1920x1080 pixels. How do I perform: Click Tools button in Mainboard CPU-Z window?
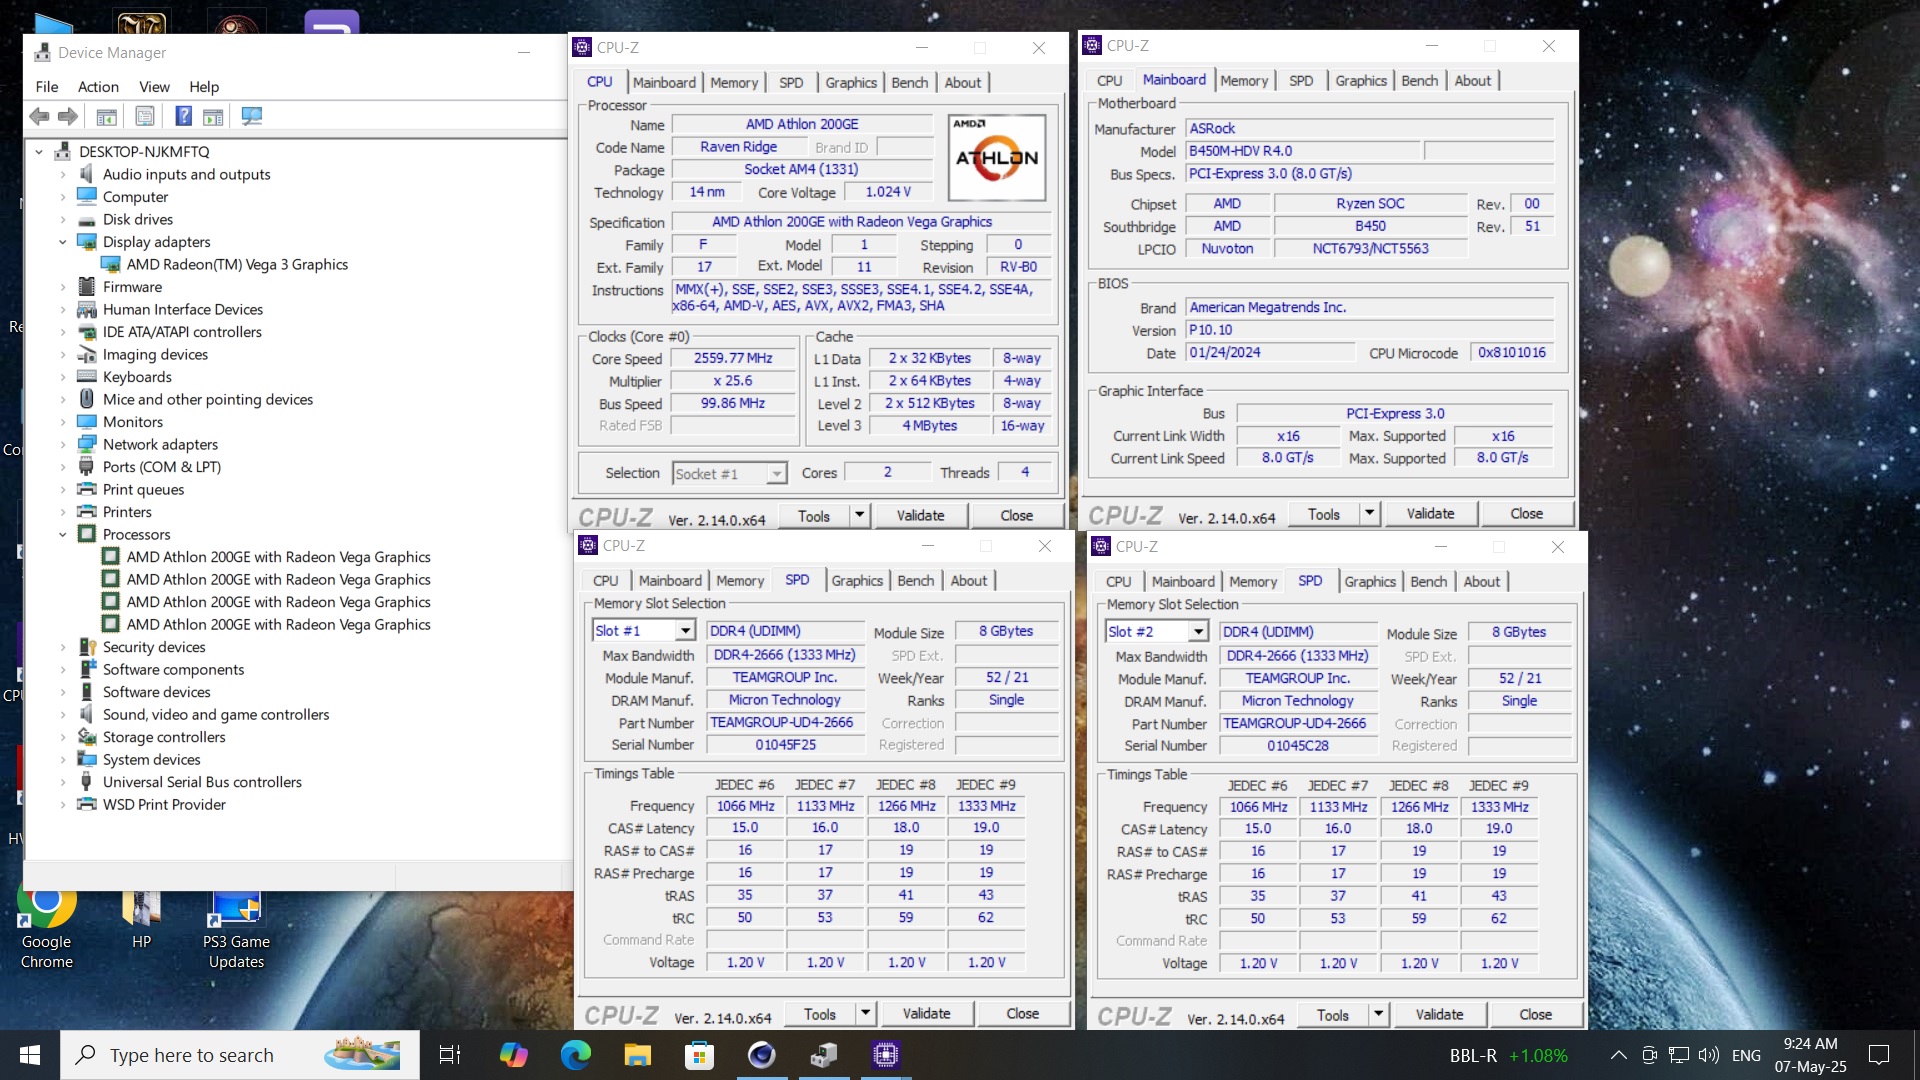[1324, 514]
